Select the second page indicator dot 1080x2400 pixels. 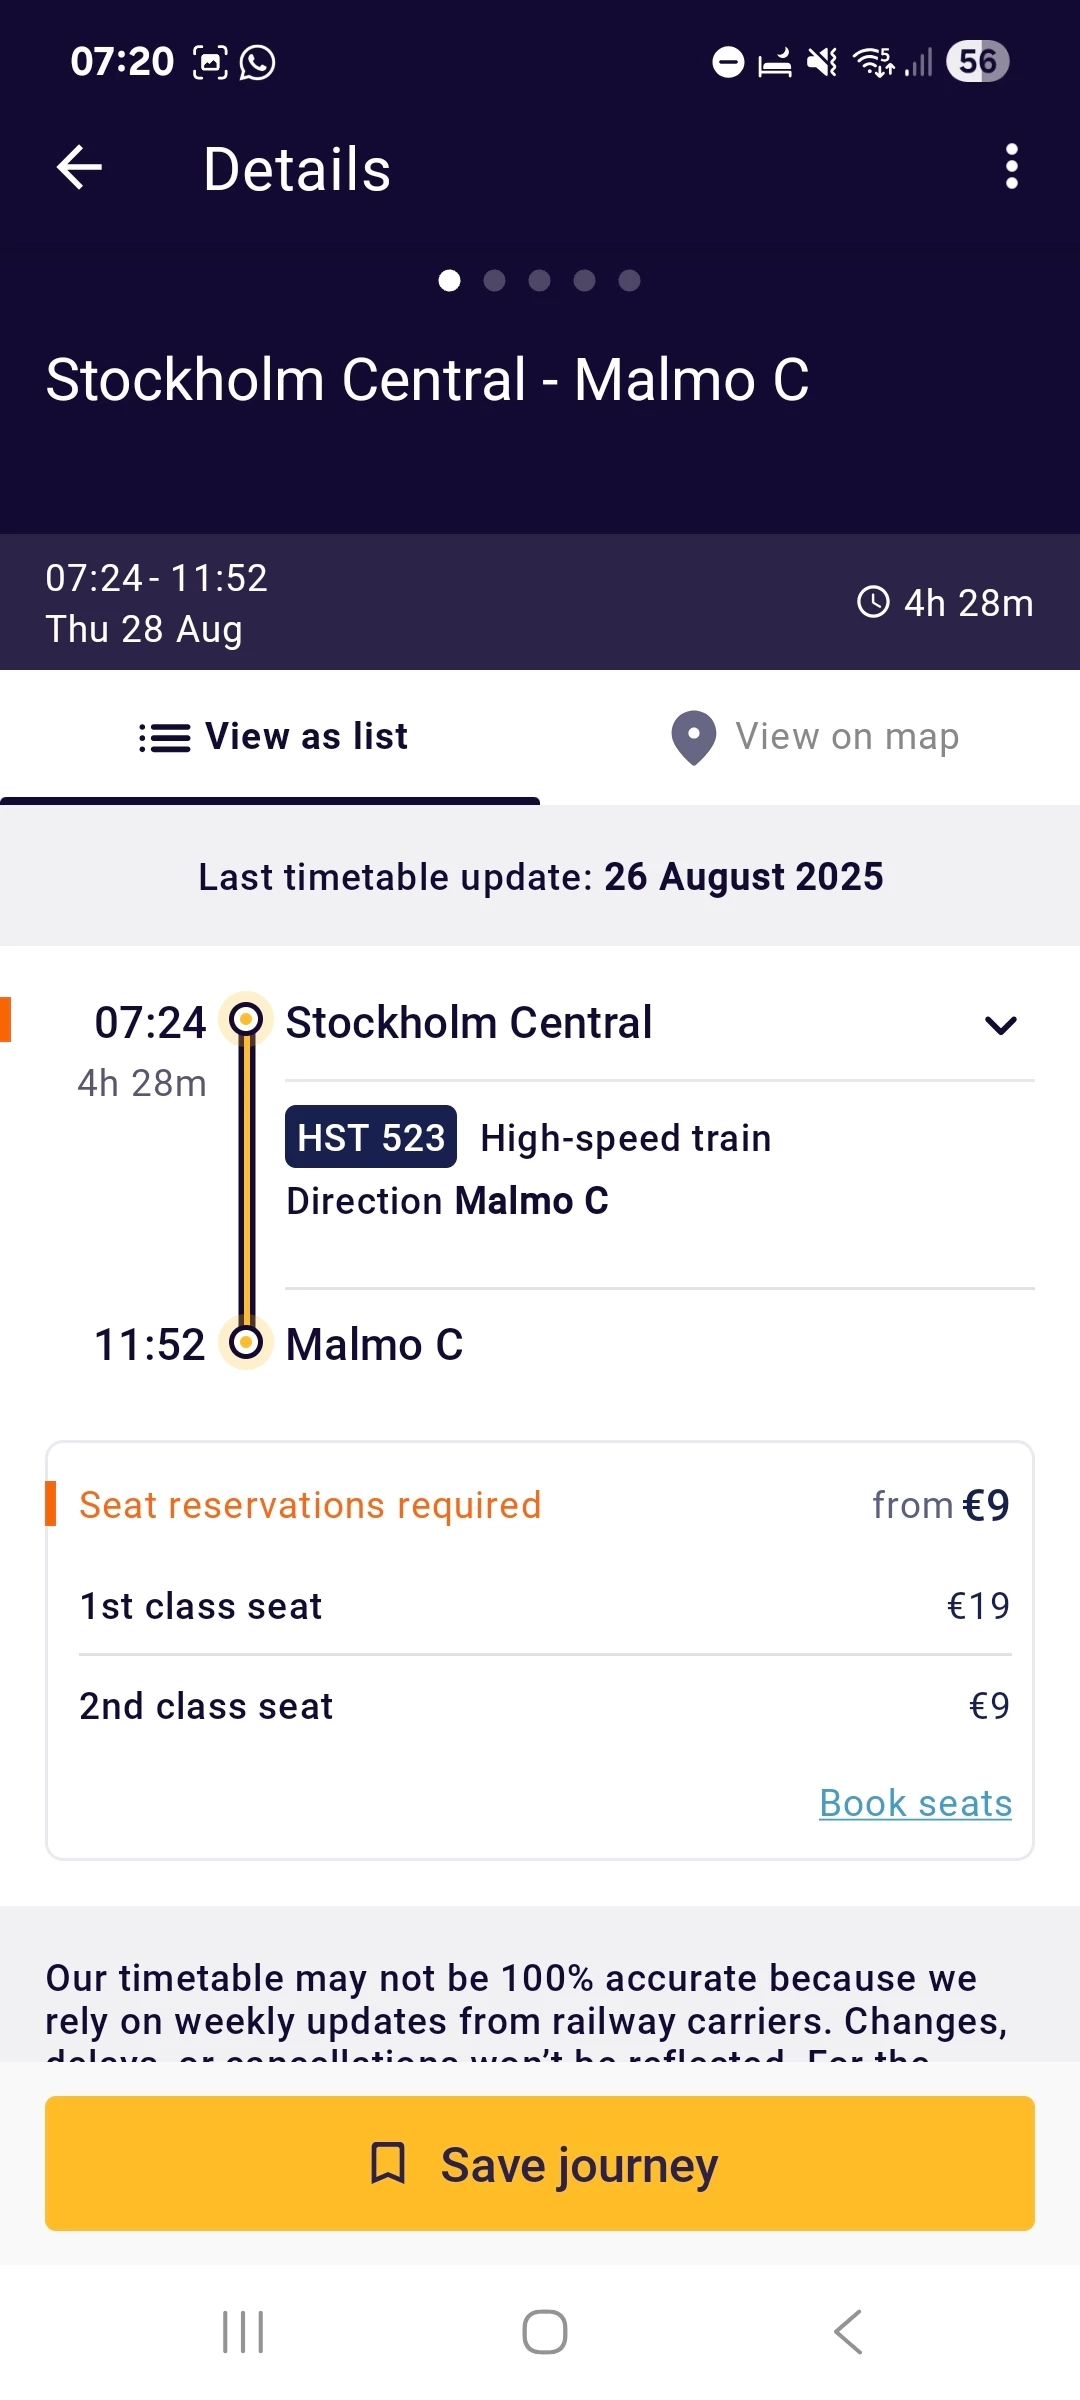(494, 281)
